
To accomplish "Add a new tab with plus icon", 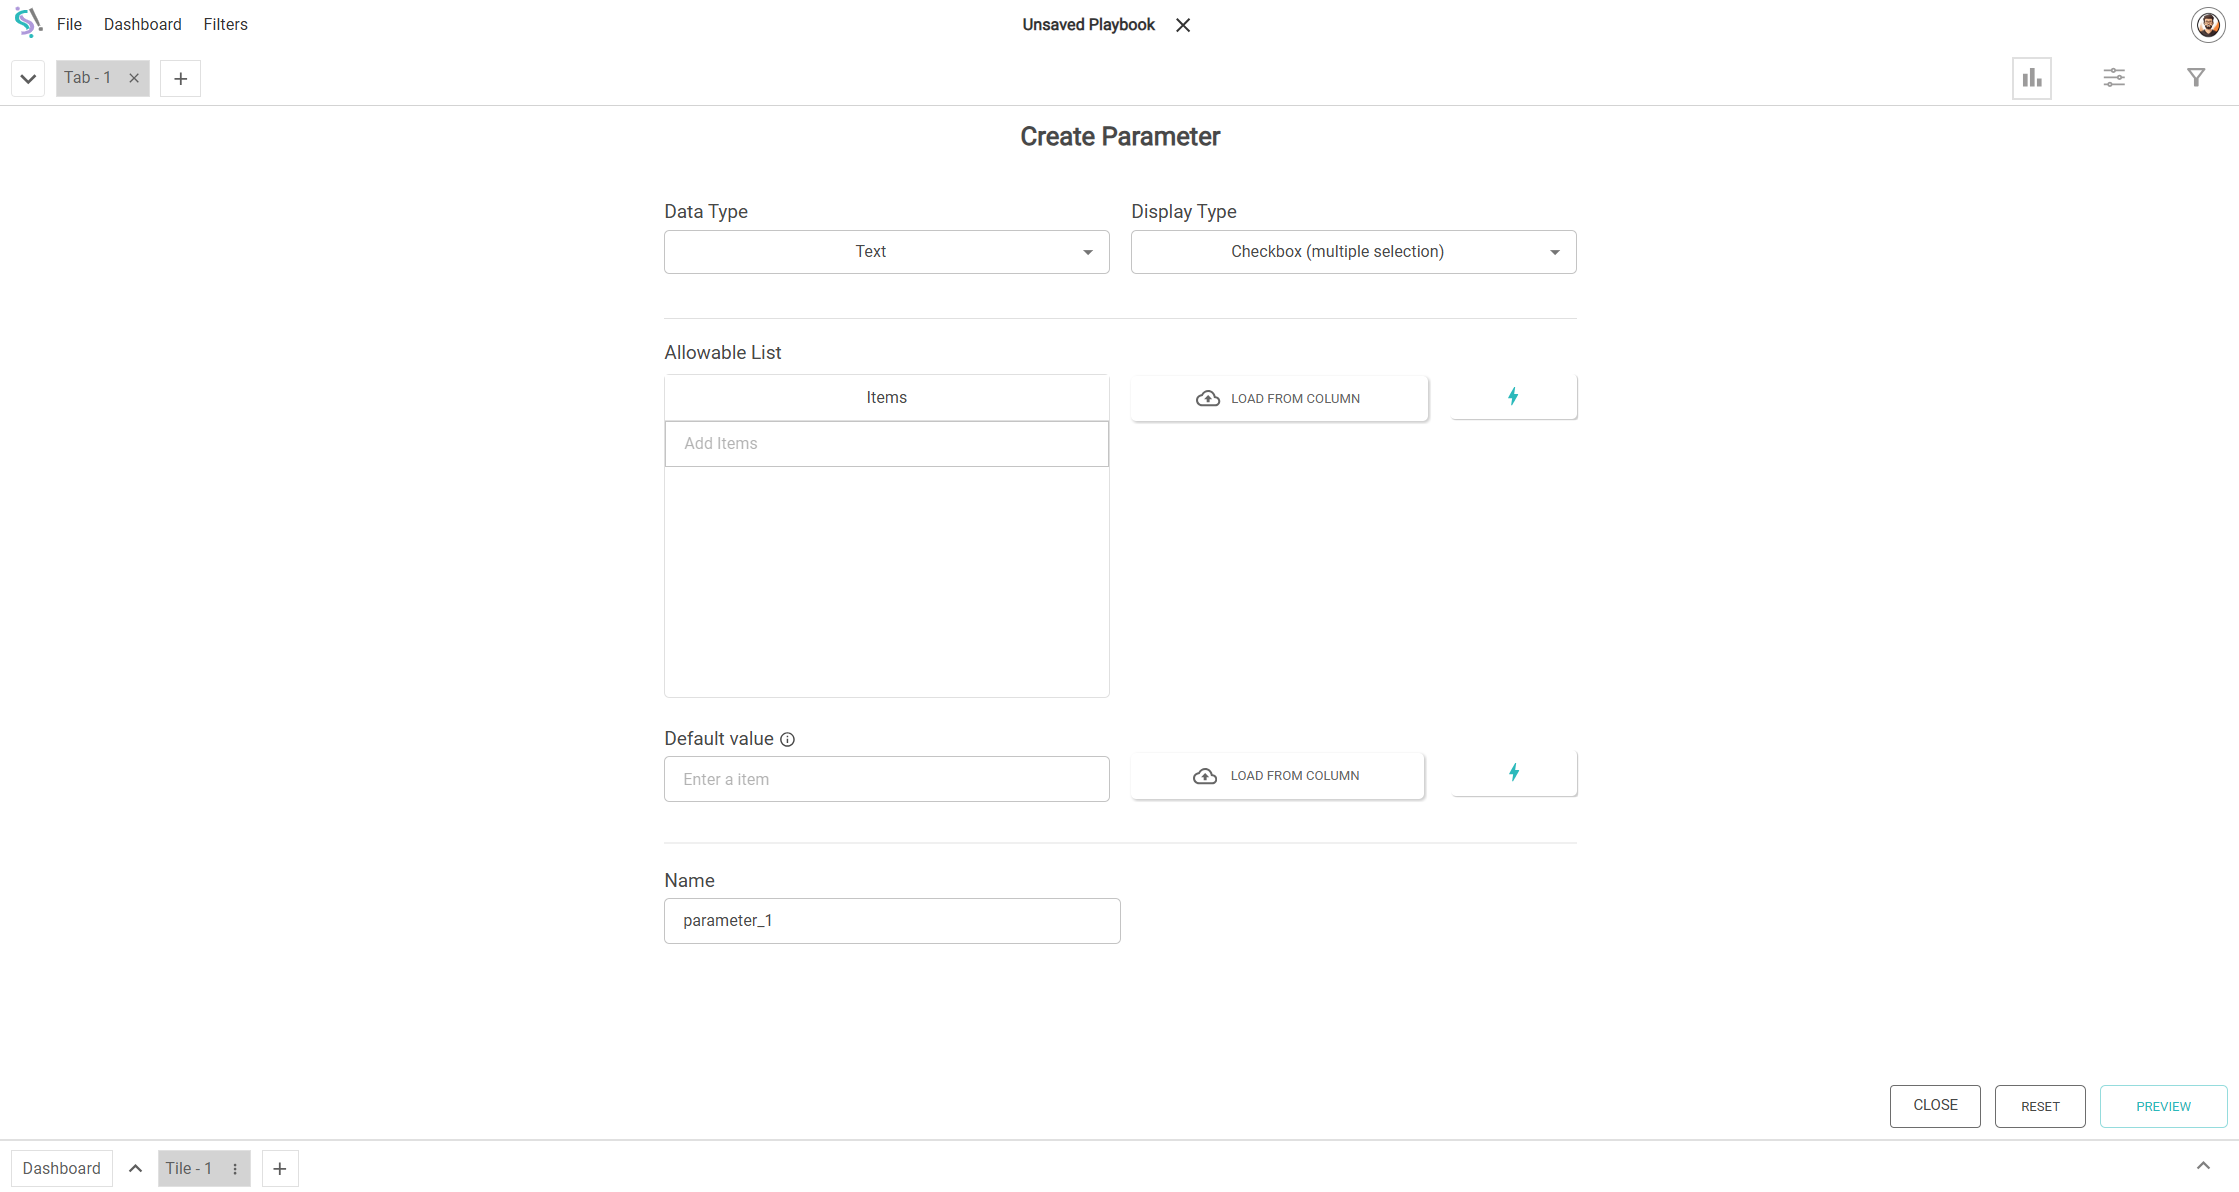I will pos(180,78).
